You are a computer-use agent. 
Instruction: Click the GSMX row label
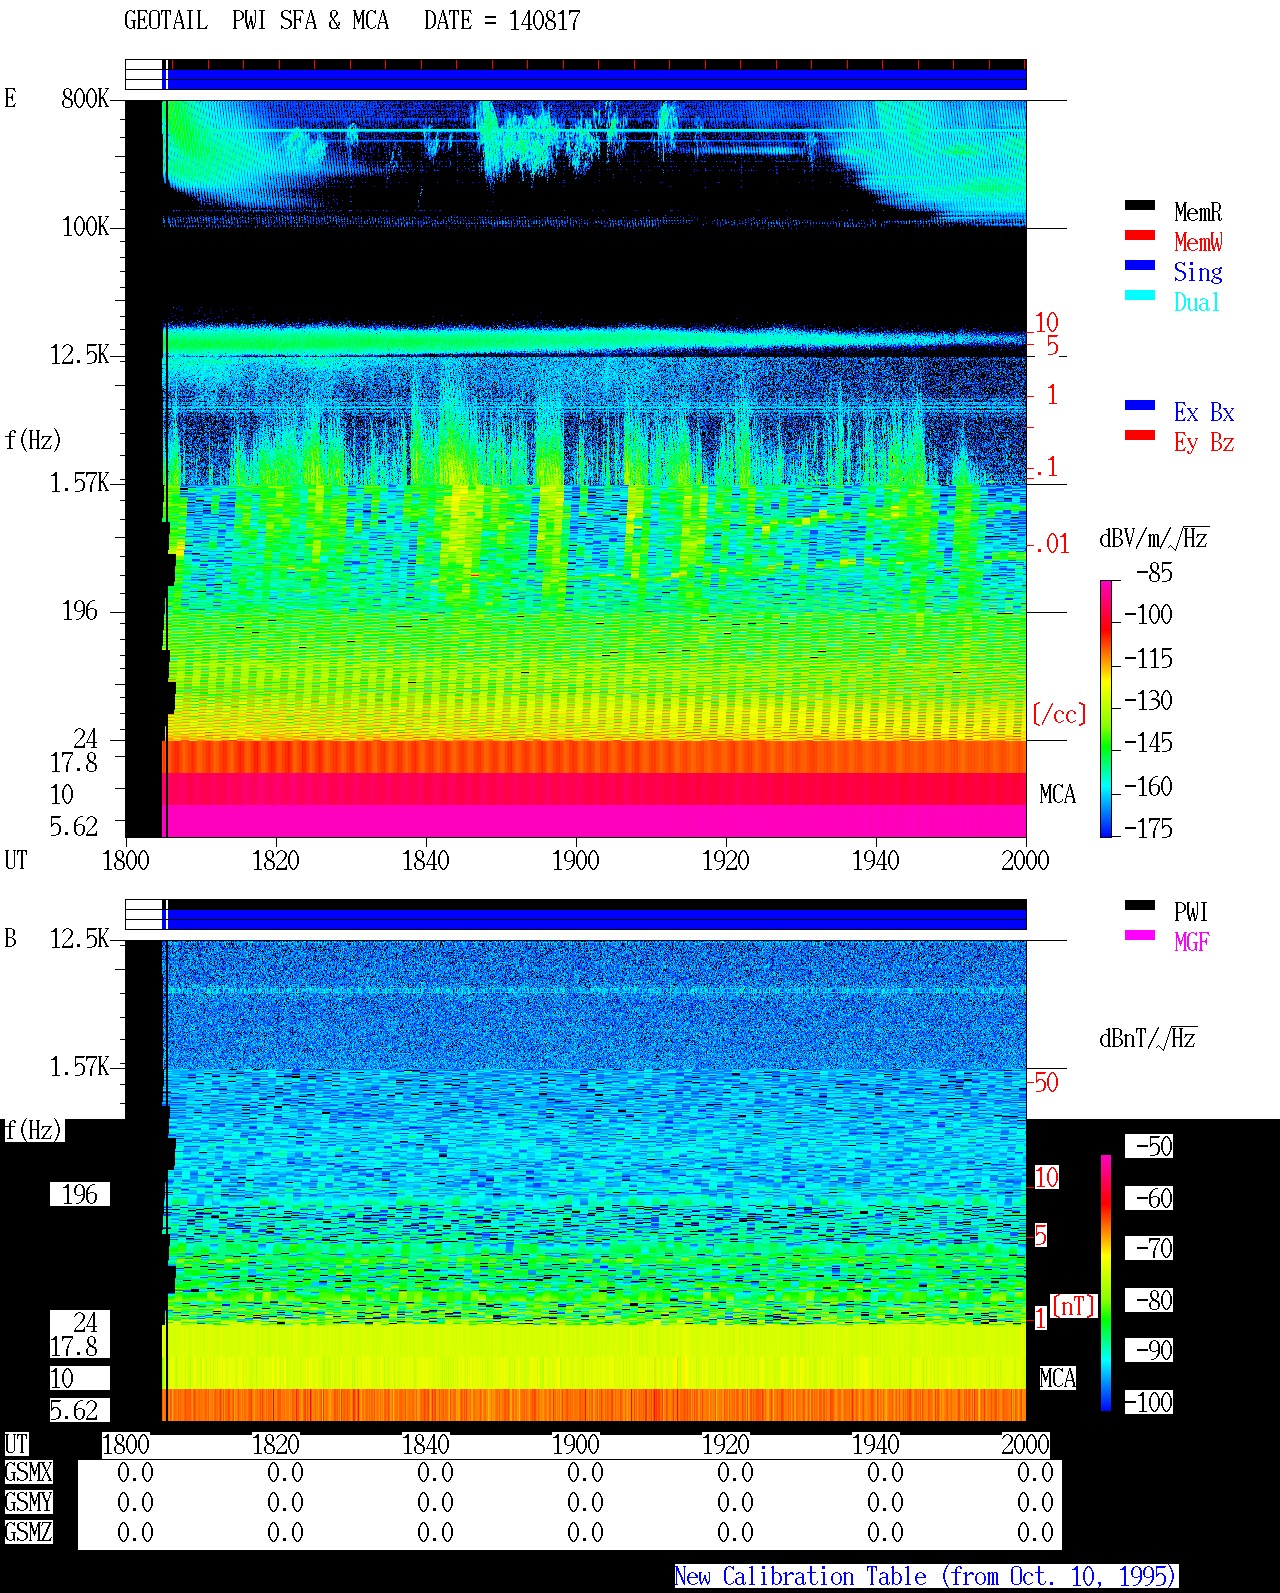coord(28,1473)
